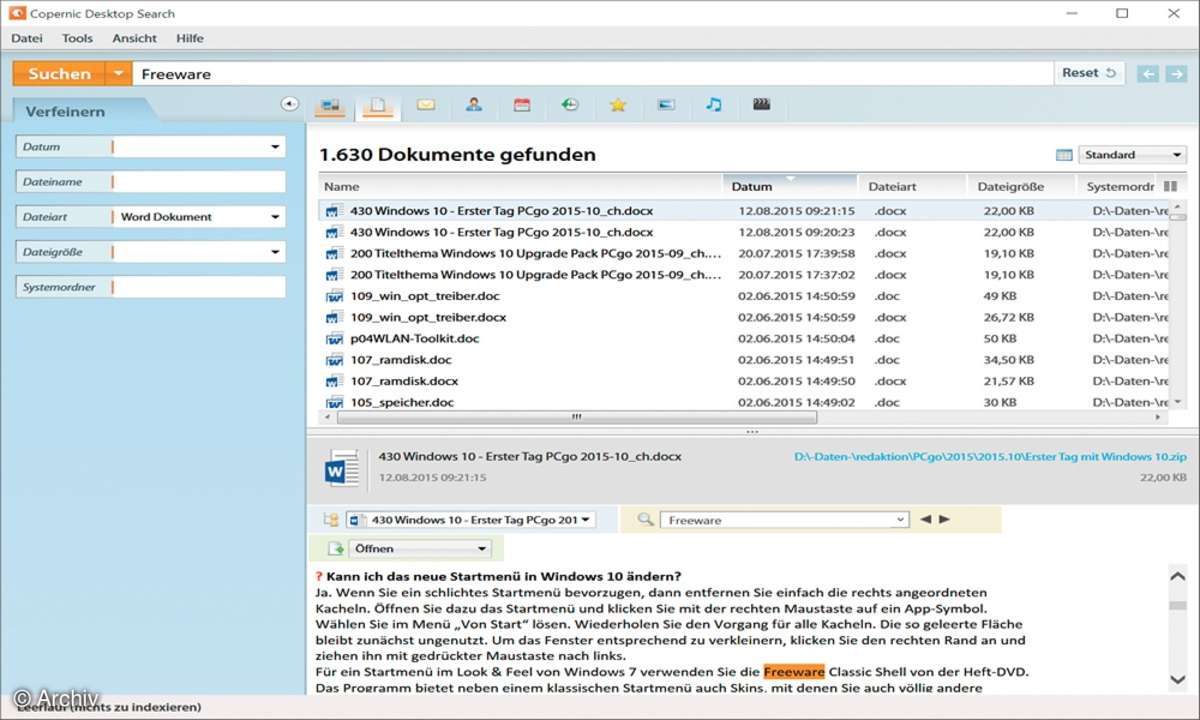Sort results by Systemordner column
Viewport: 1200px width, 720px height.
pos(1119,186)
